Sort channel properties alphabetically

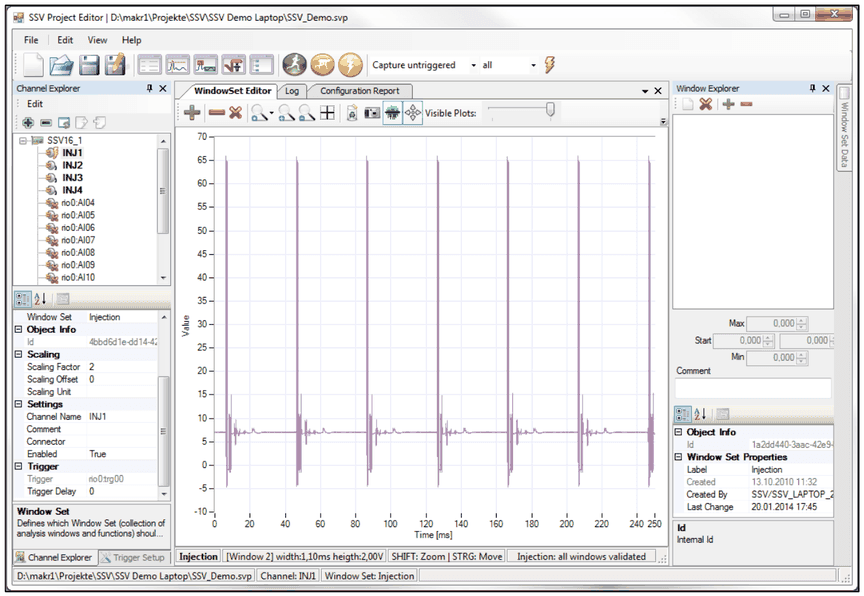[40, 299]
